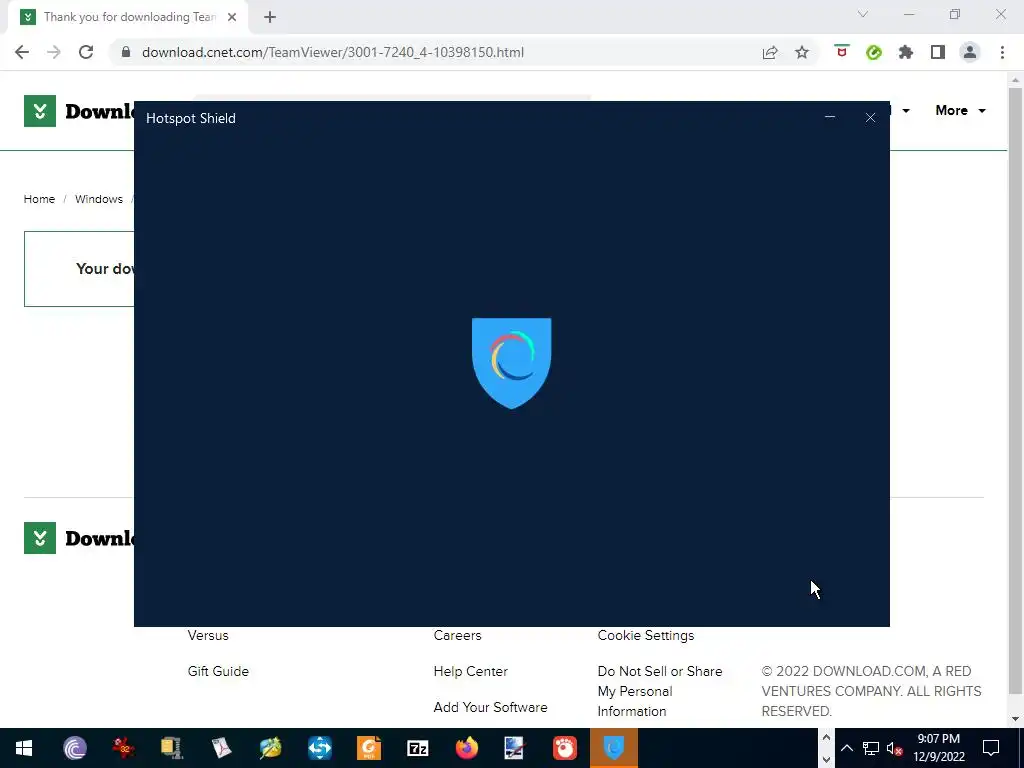1024x768 pixels.
Task: Open the Gift Guide footer link
Action: tap(218, 671)
